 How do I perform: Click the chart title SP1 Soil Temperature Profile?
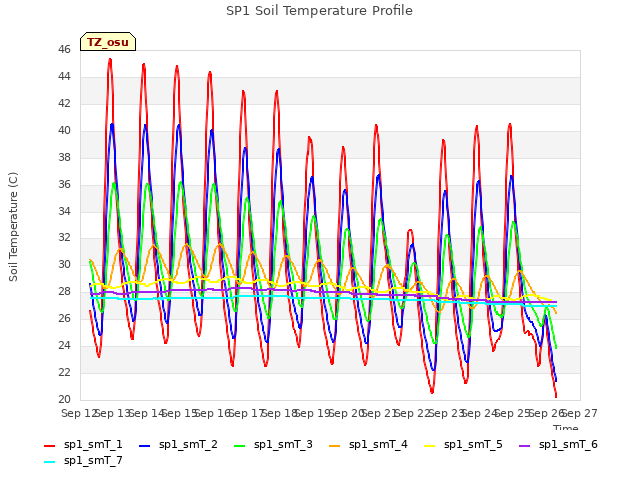pyautogui.click(x=319, y=11)
